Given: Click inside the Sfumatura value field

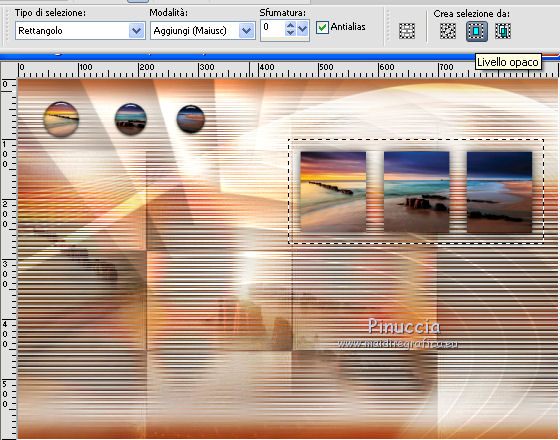Looking at the screenshot, I should pos(273,29).
